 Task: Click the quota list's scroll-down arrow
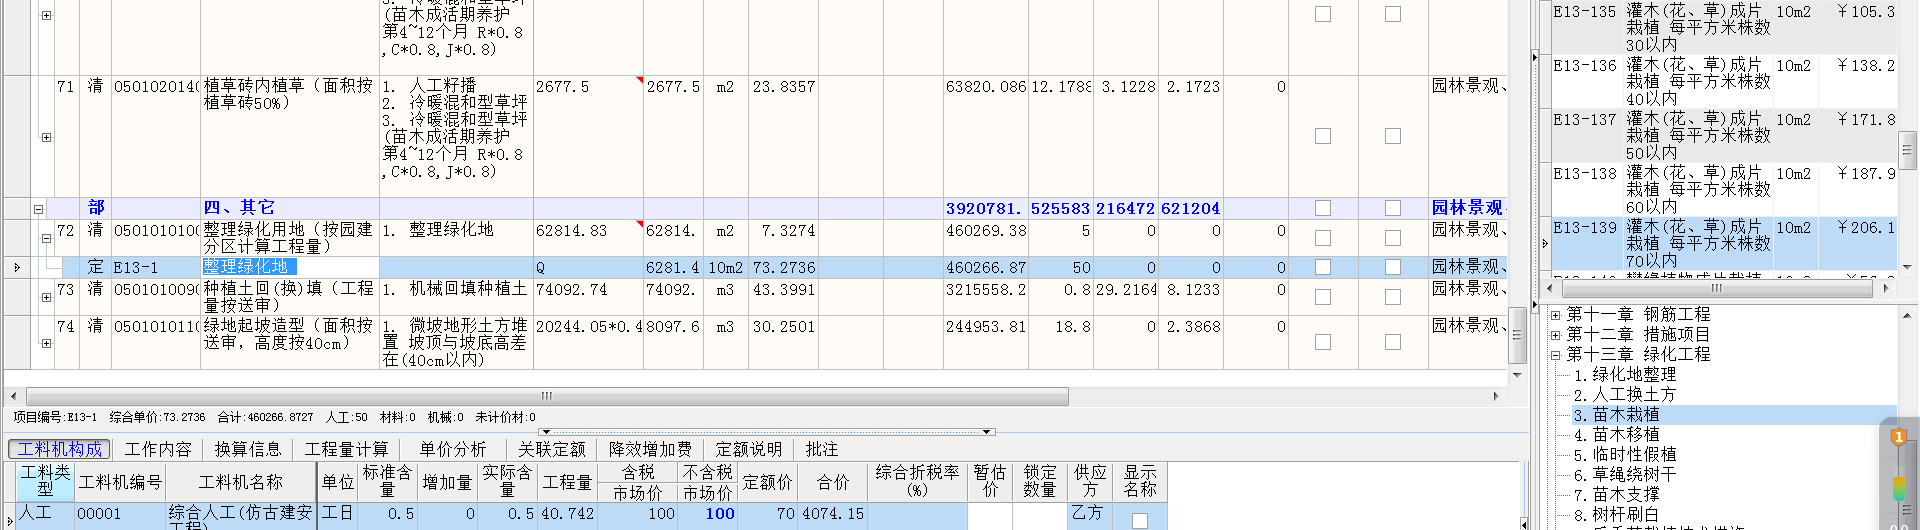(x=1907, y=267)
